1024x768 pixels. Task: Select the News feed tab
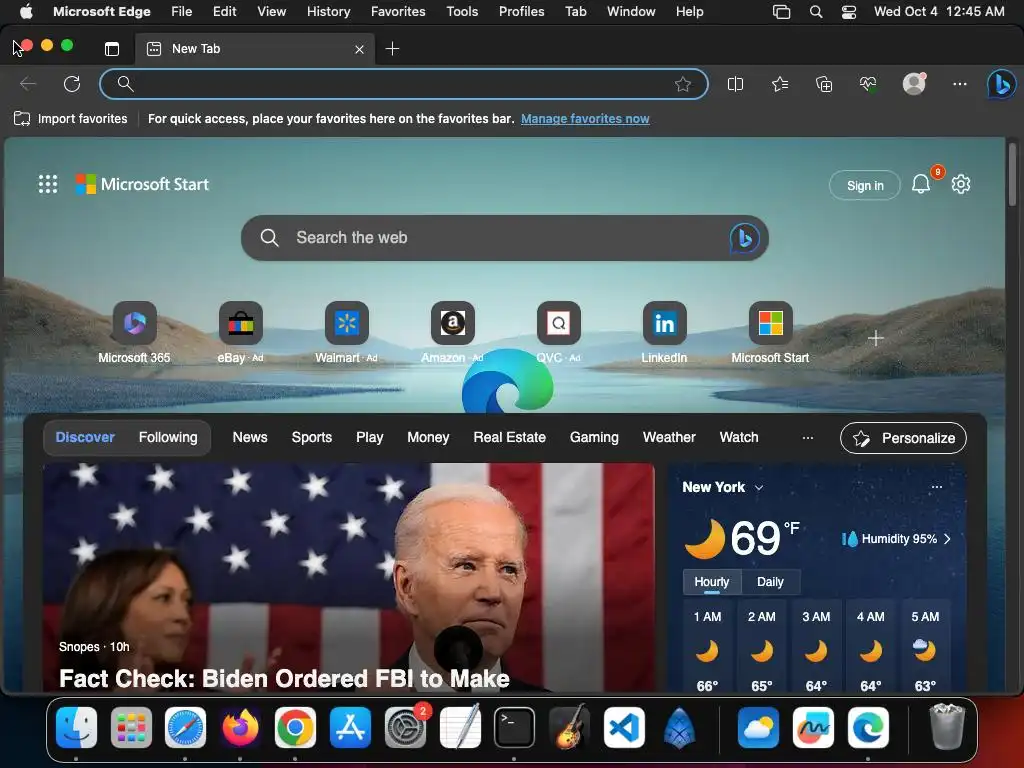250,438
